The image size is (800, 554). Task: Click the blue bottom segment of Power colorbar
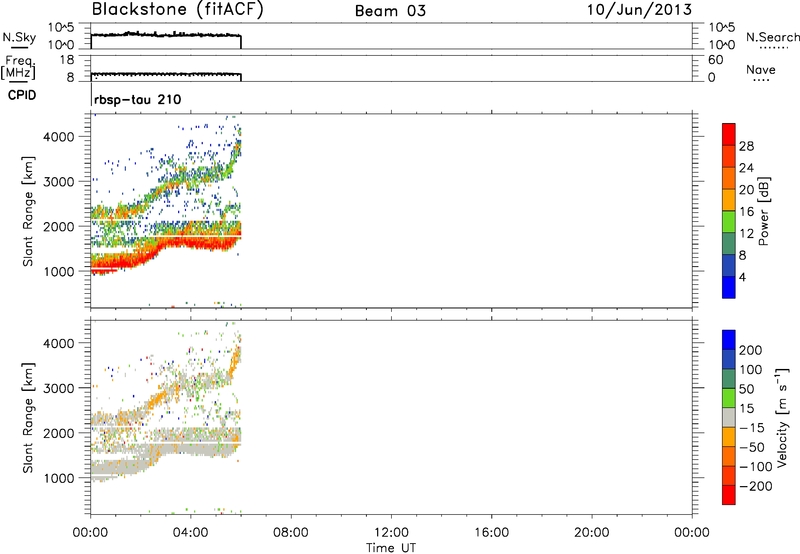point(729,287)
